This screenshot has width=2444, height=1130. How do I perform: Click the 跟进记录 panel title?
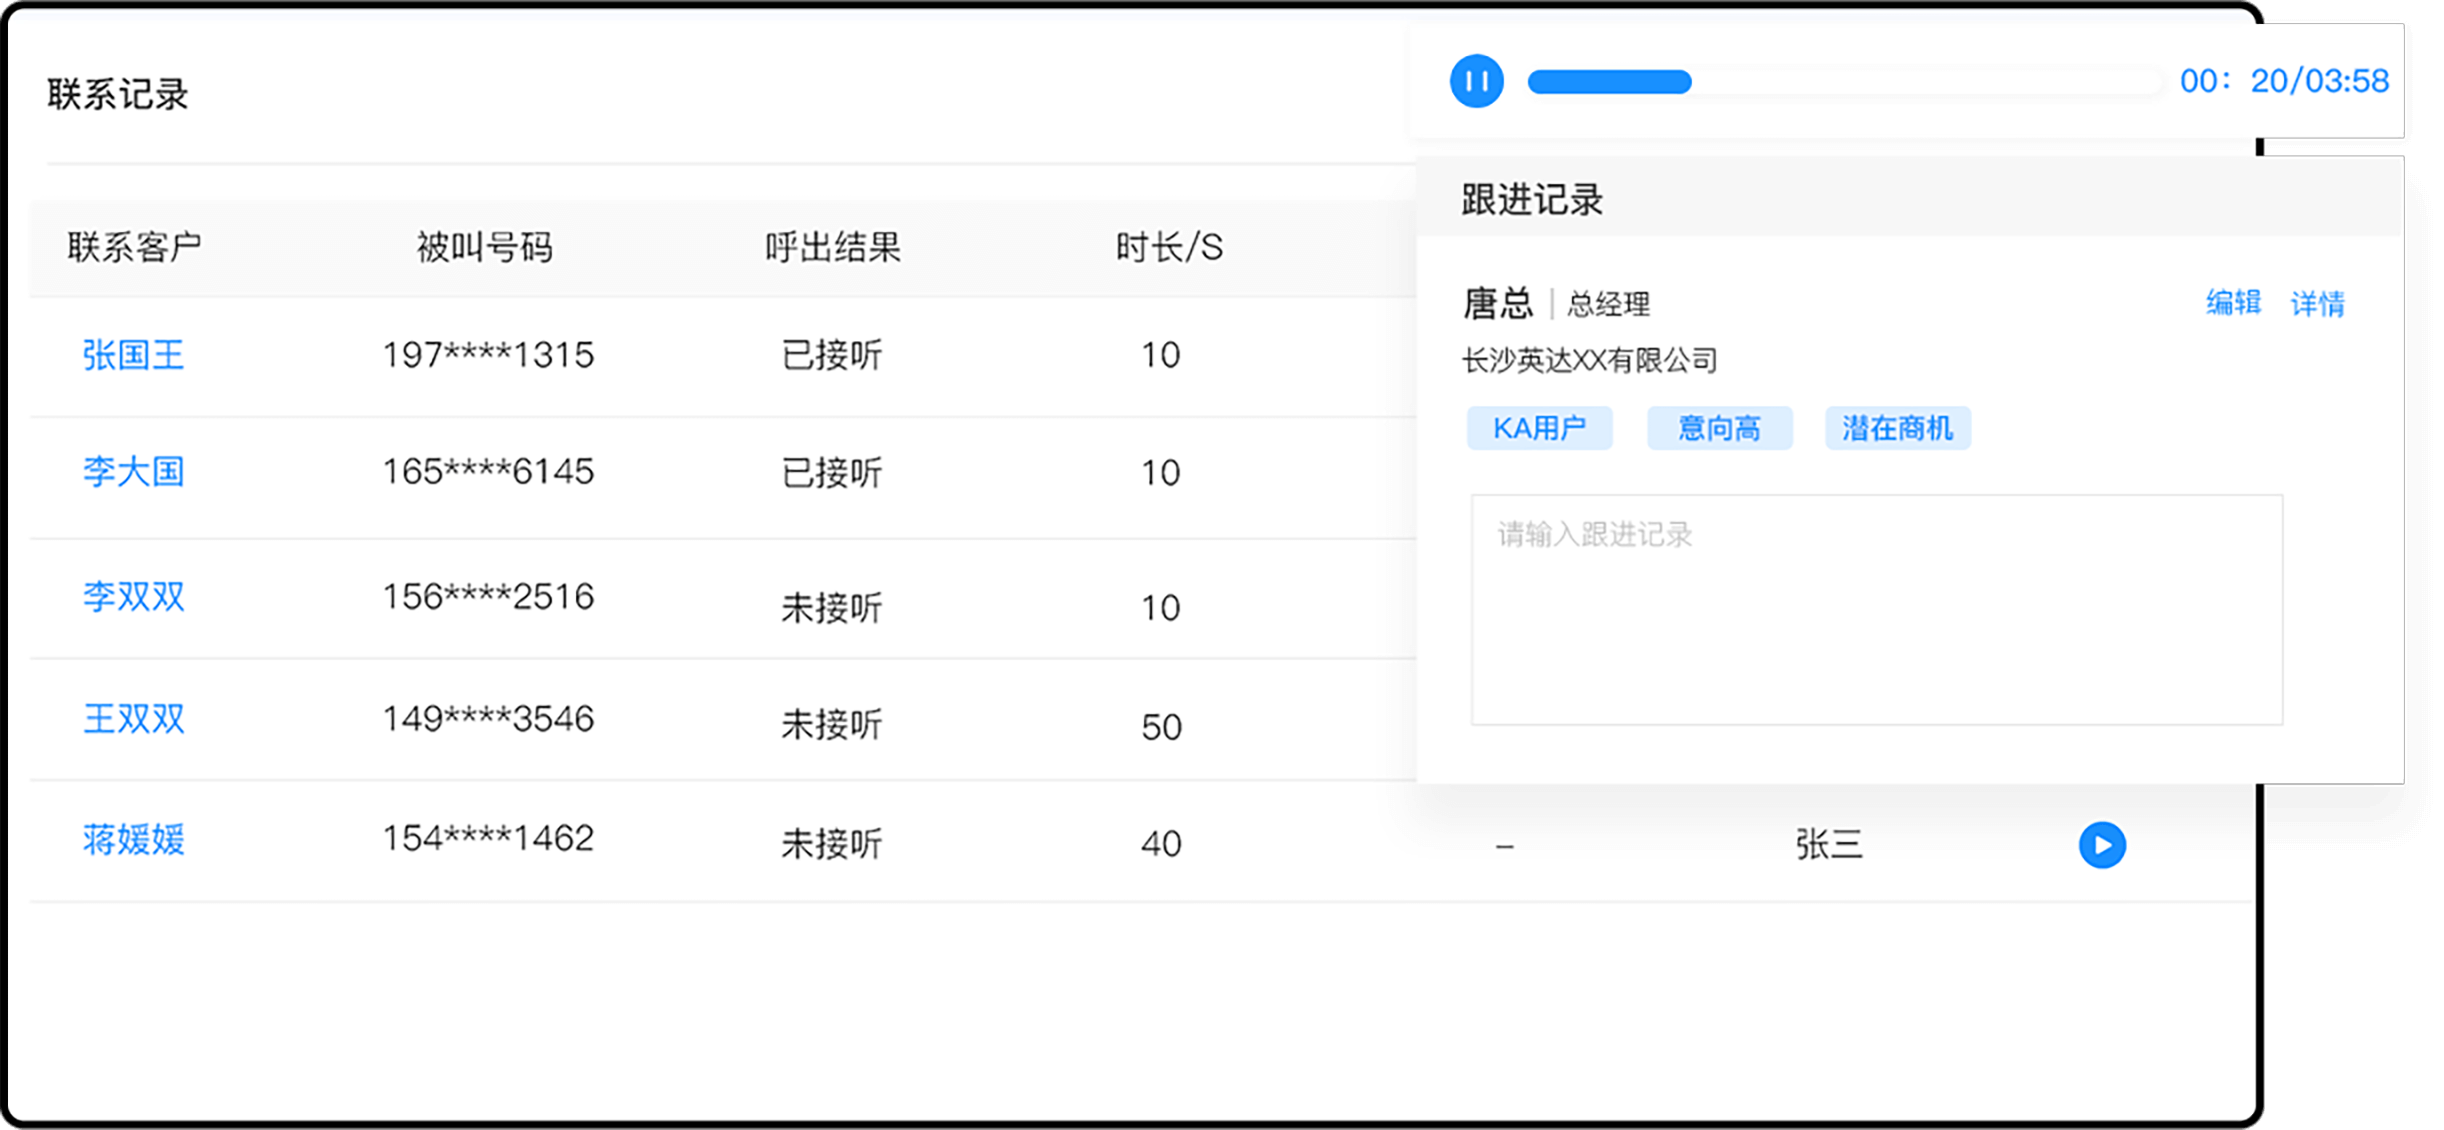[1532, 200]
